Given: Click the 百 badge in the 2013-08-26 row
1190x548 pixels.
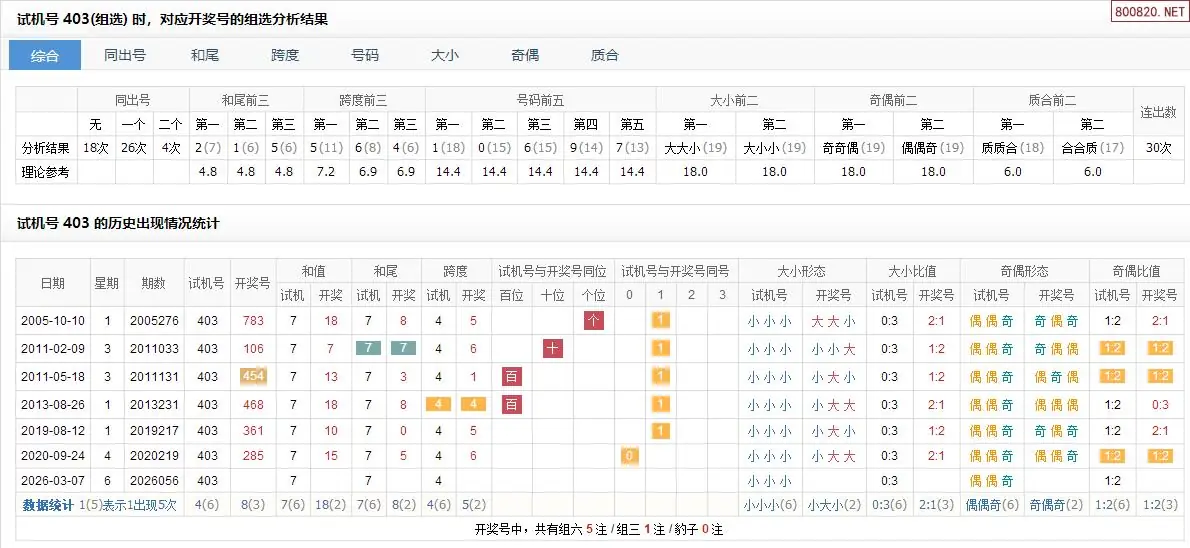Looking at the screenshot, I should coord(512,405).
